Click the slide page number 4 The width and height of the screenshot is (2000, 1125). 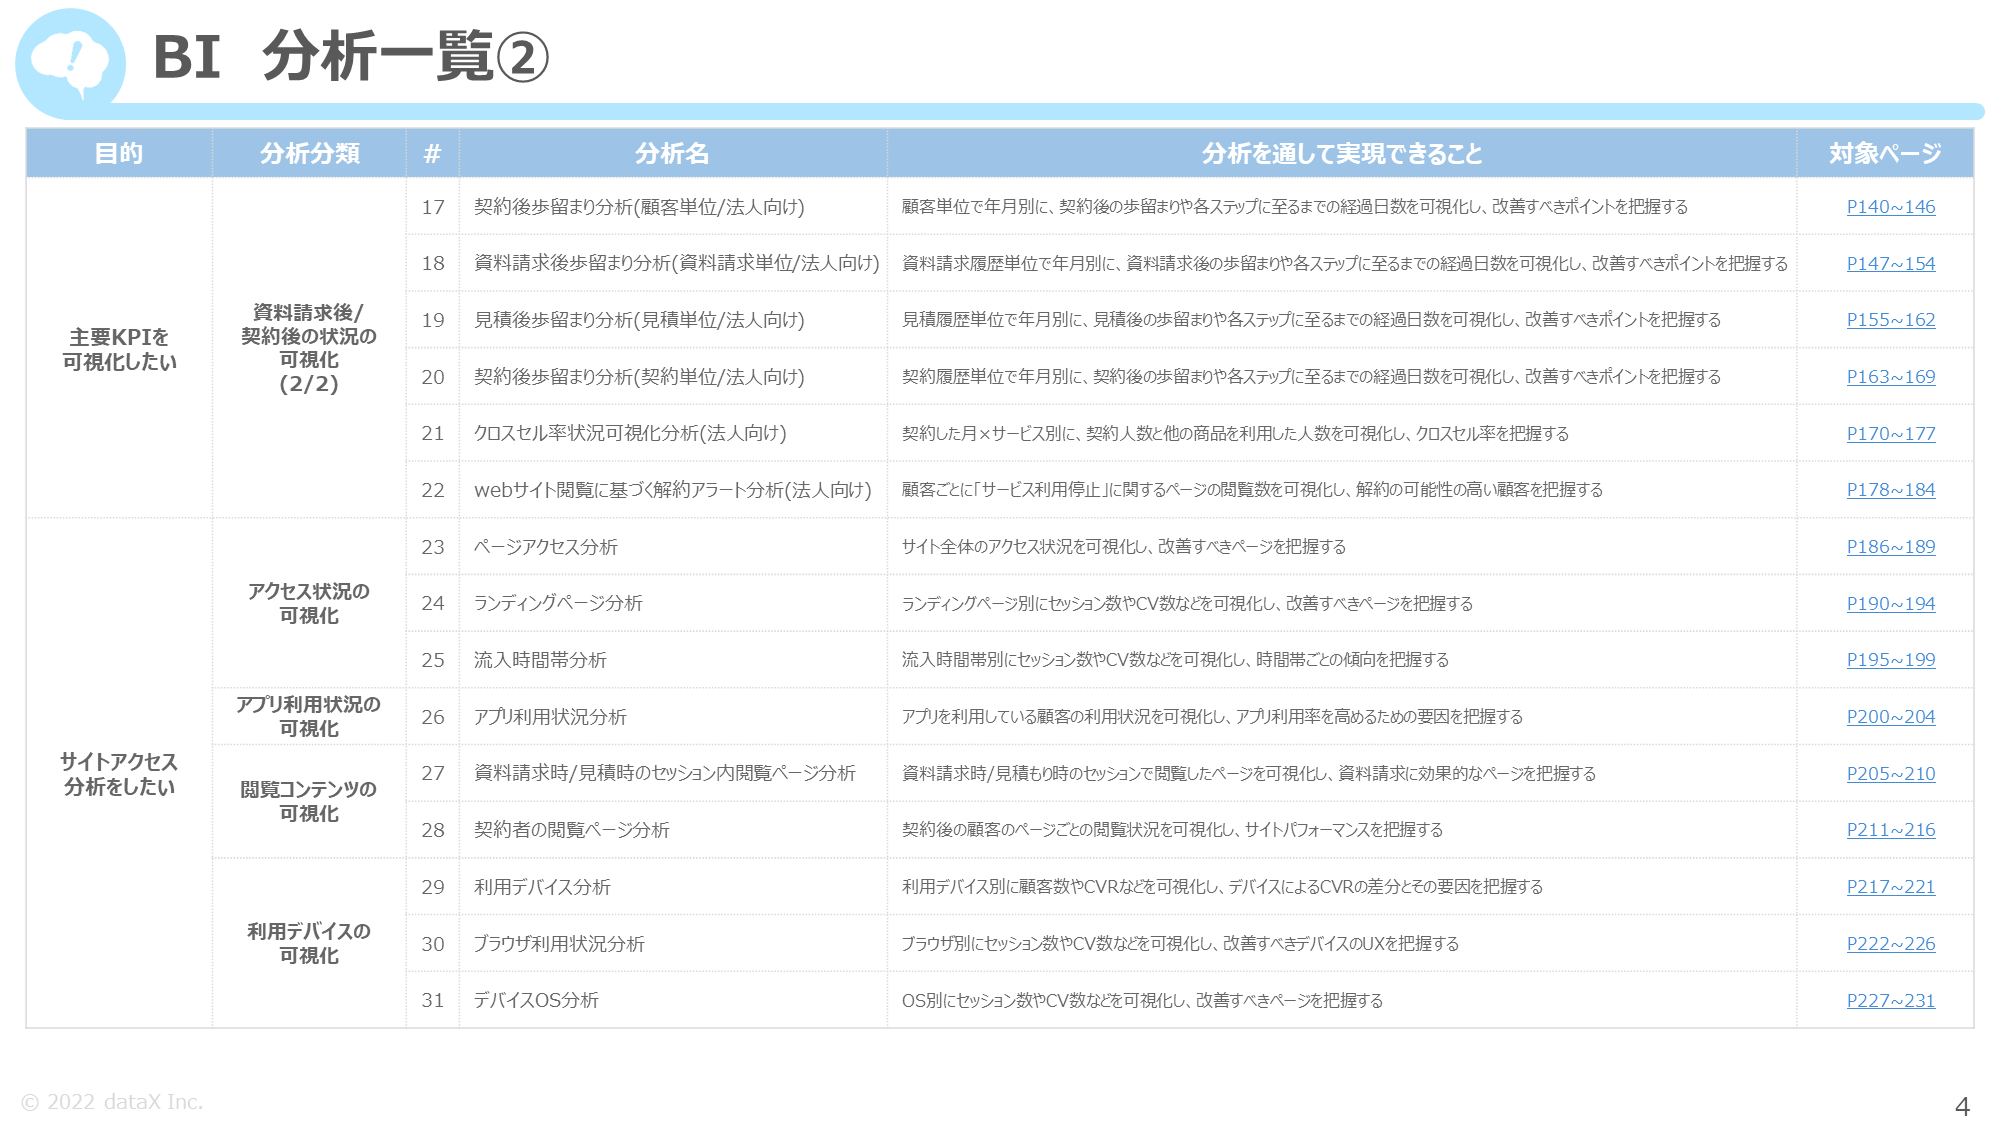tap(1962, 1106)
